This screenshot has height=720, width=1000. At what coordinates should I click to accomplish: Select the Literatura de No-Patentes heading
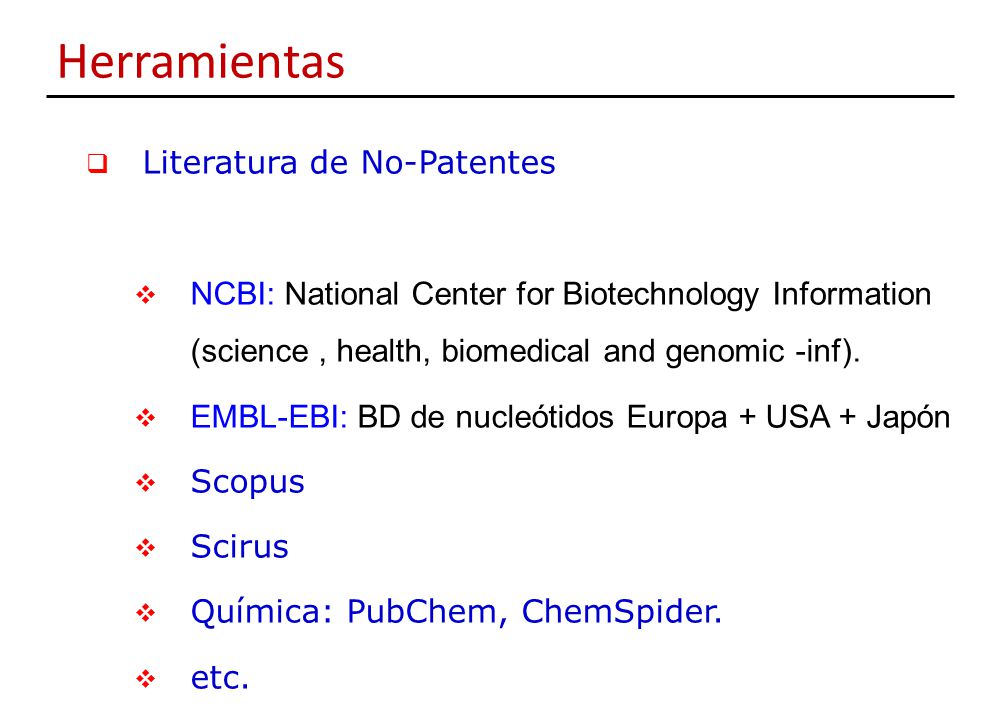point(349,163)
